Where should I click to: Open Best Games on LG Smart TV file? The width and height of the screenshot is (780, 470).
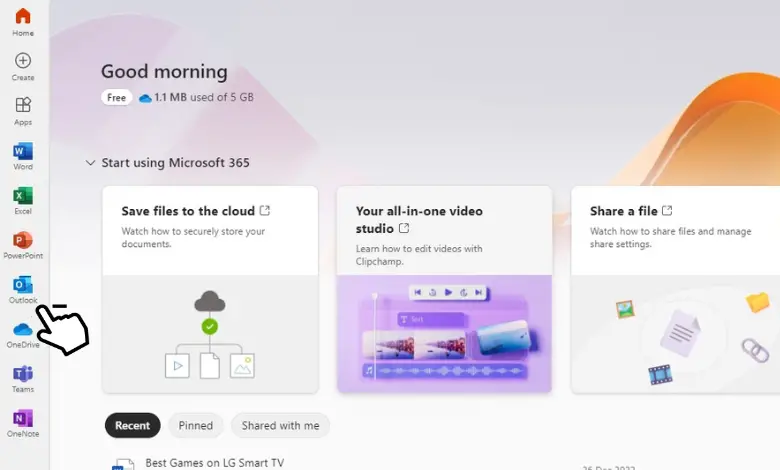point(215,463)
